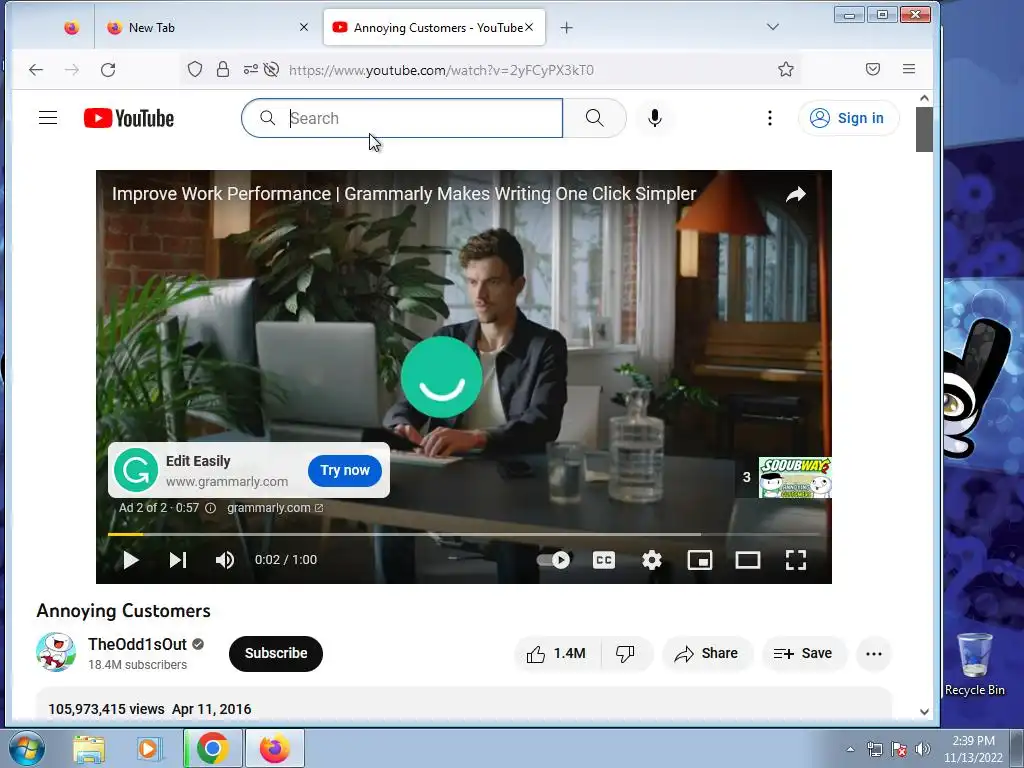This screenshot has width=1024, height=768.
Task: Open the system volume icon
Action: [922, 749]
